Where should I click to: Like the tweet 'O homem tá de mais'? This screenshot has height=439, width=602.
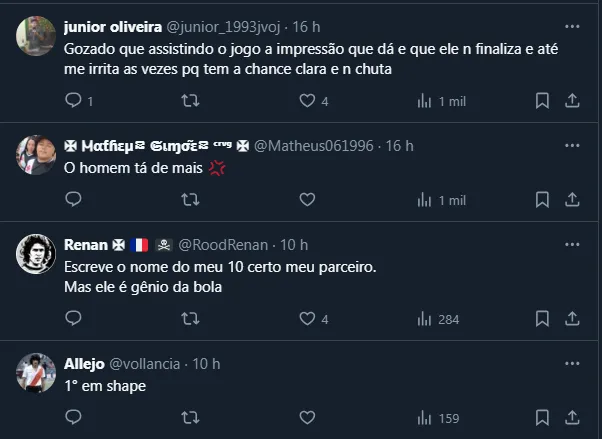pyautogui.click(x=308, y=200)
